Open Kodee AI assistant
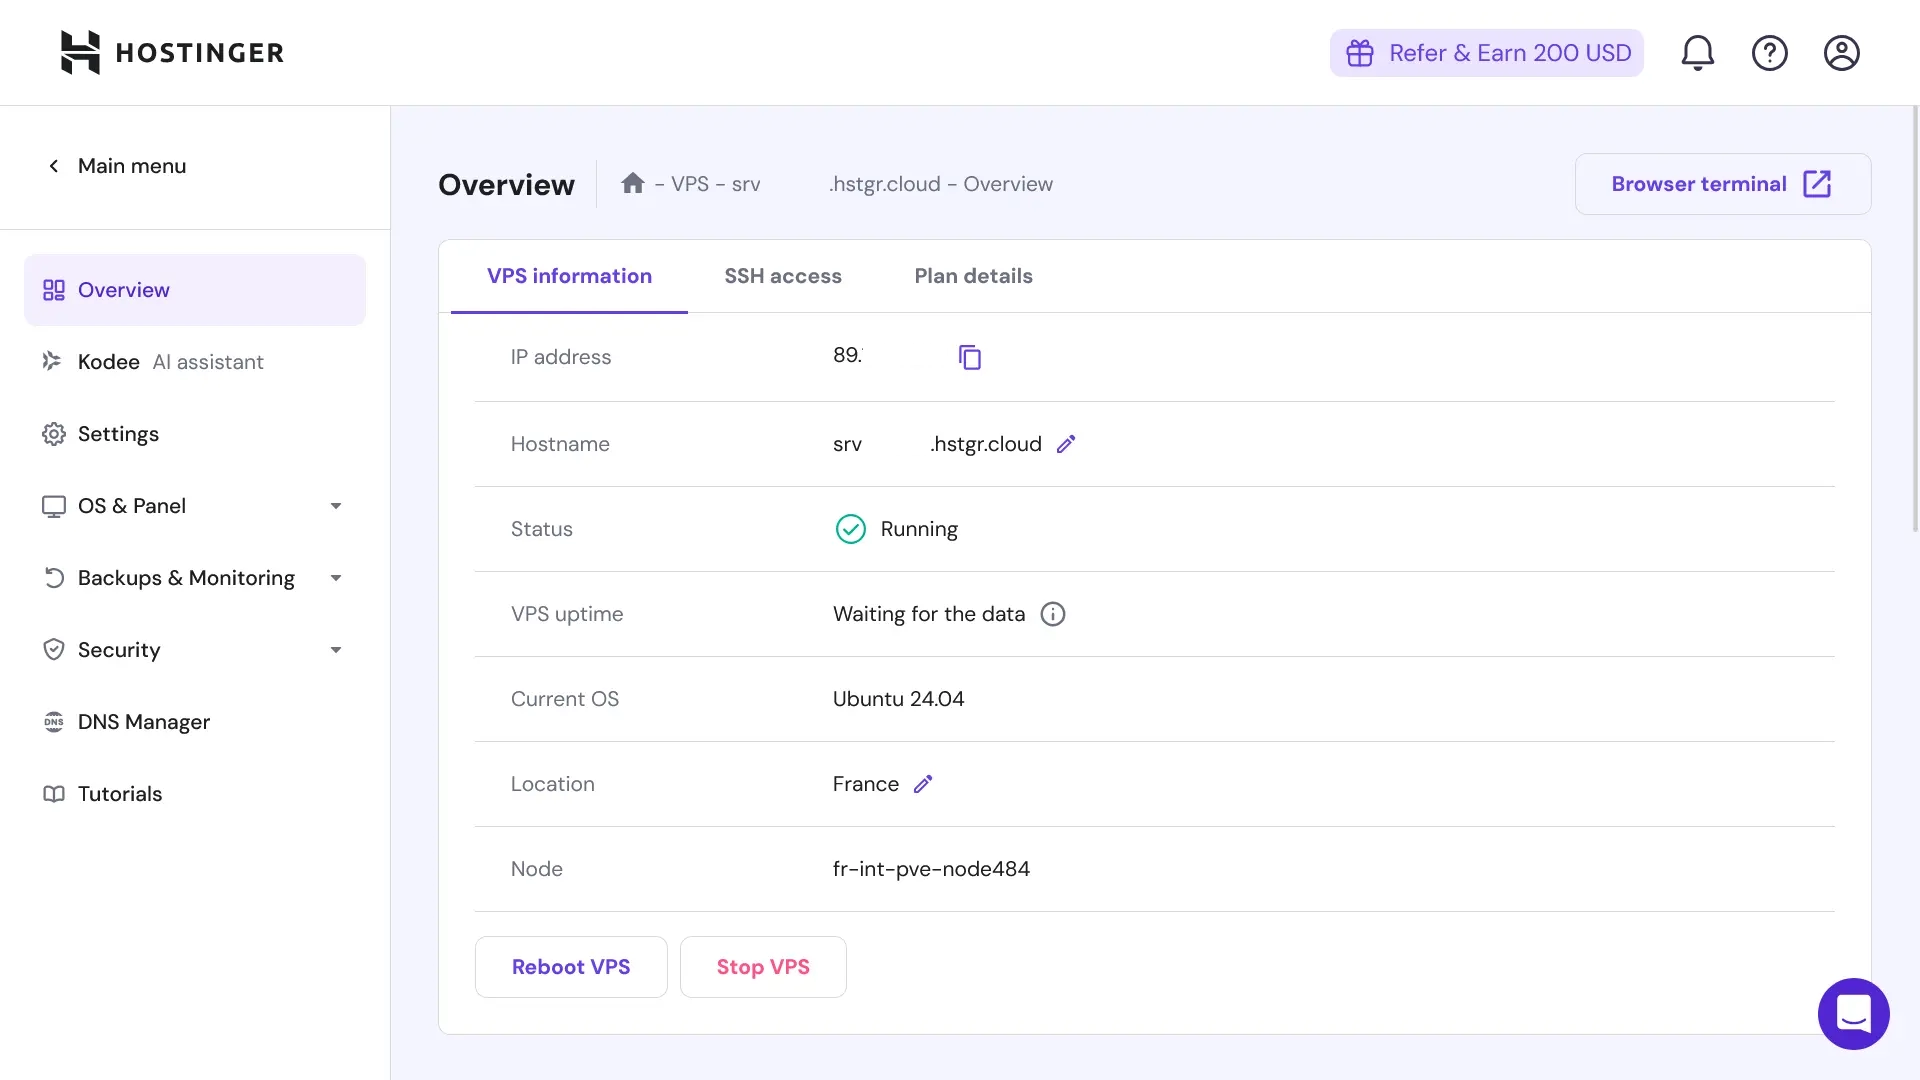1920x1080 pixels. click(x=170, y=362)
